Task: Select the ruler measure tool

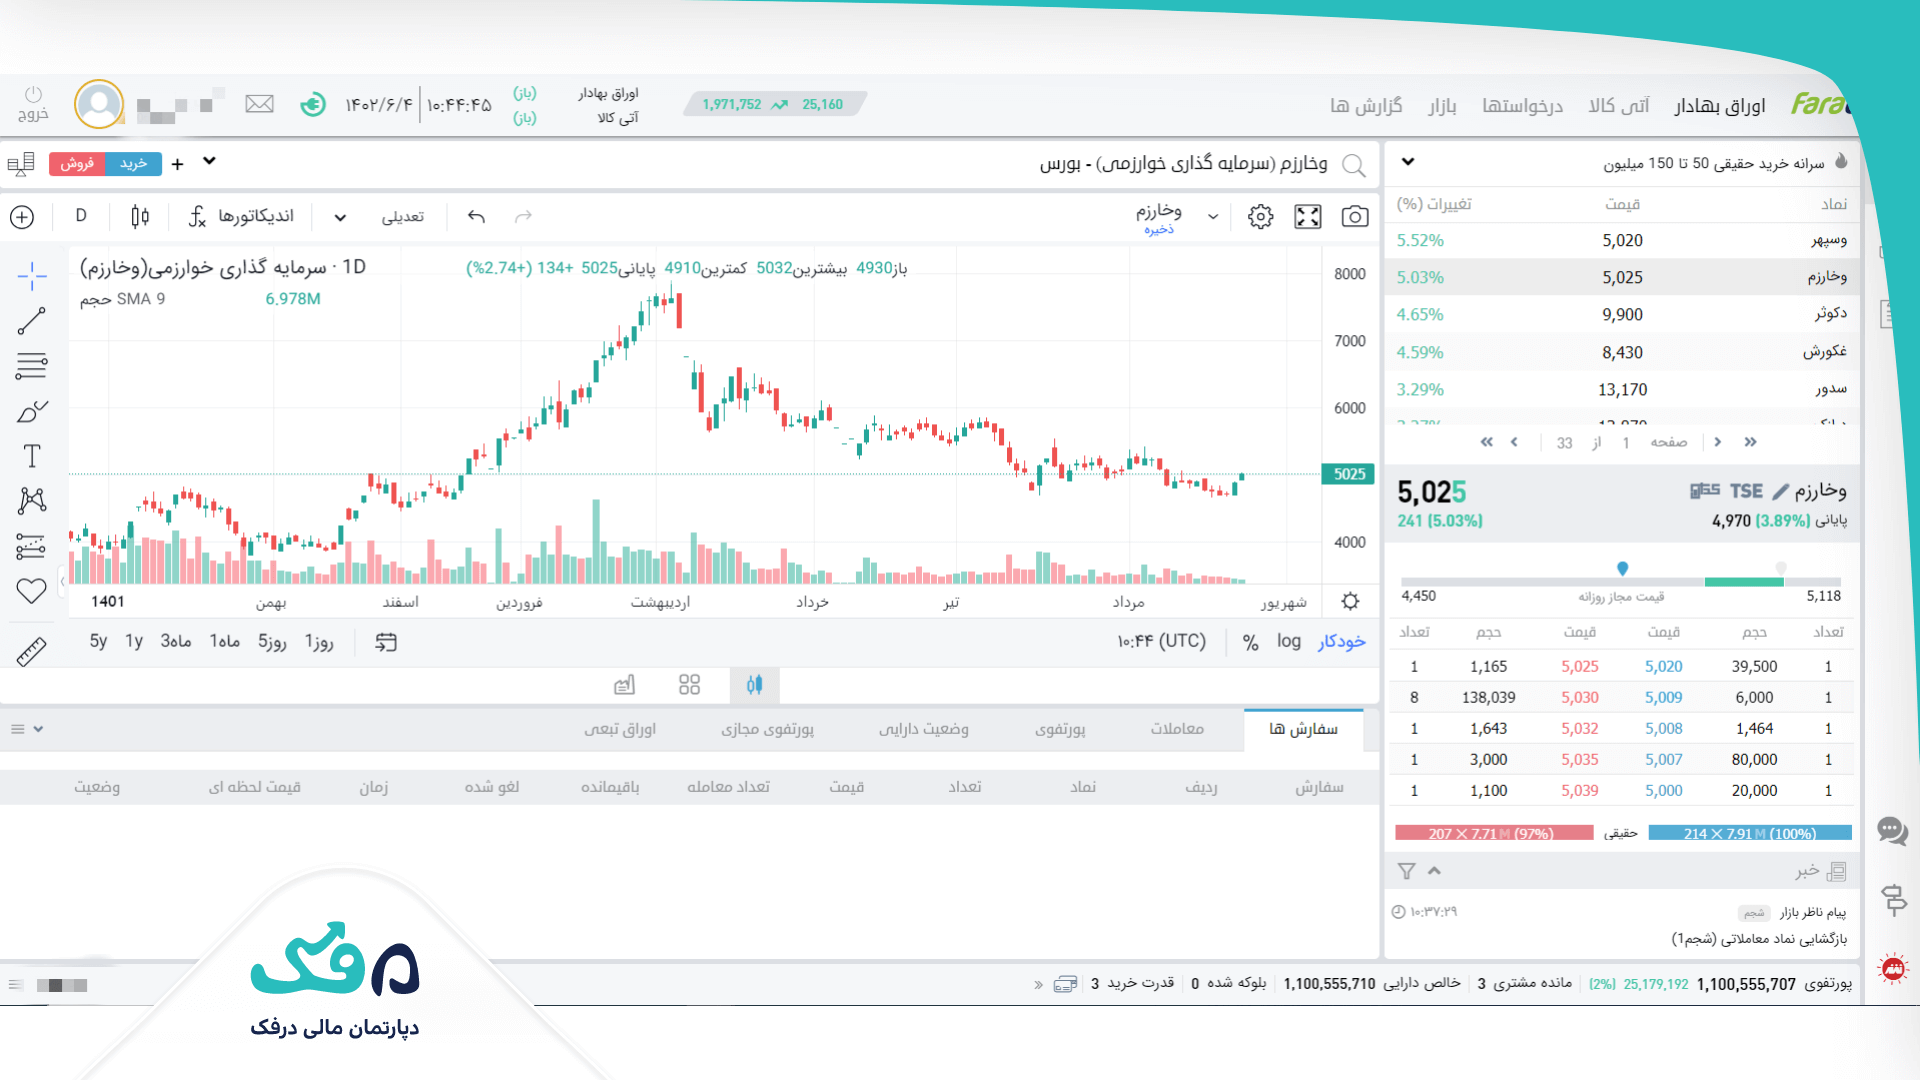Action: coord(31,651)
